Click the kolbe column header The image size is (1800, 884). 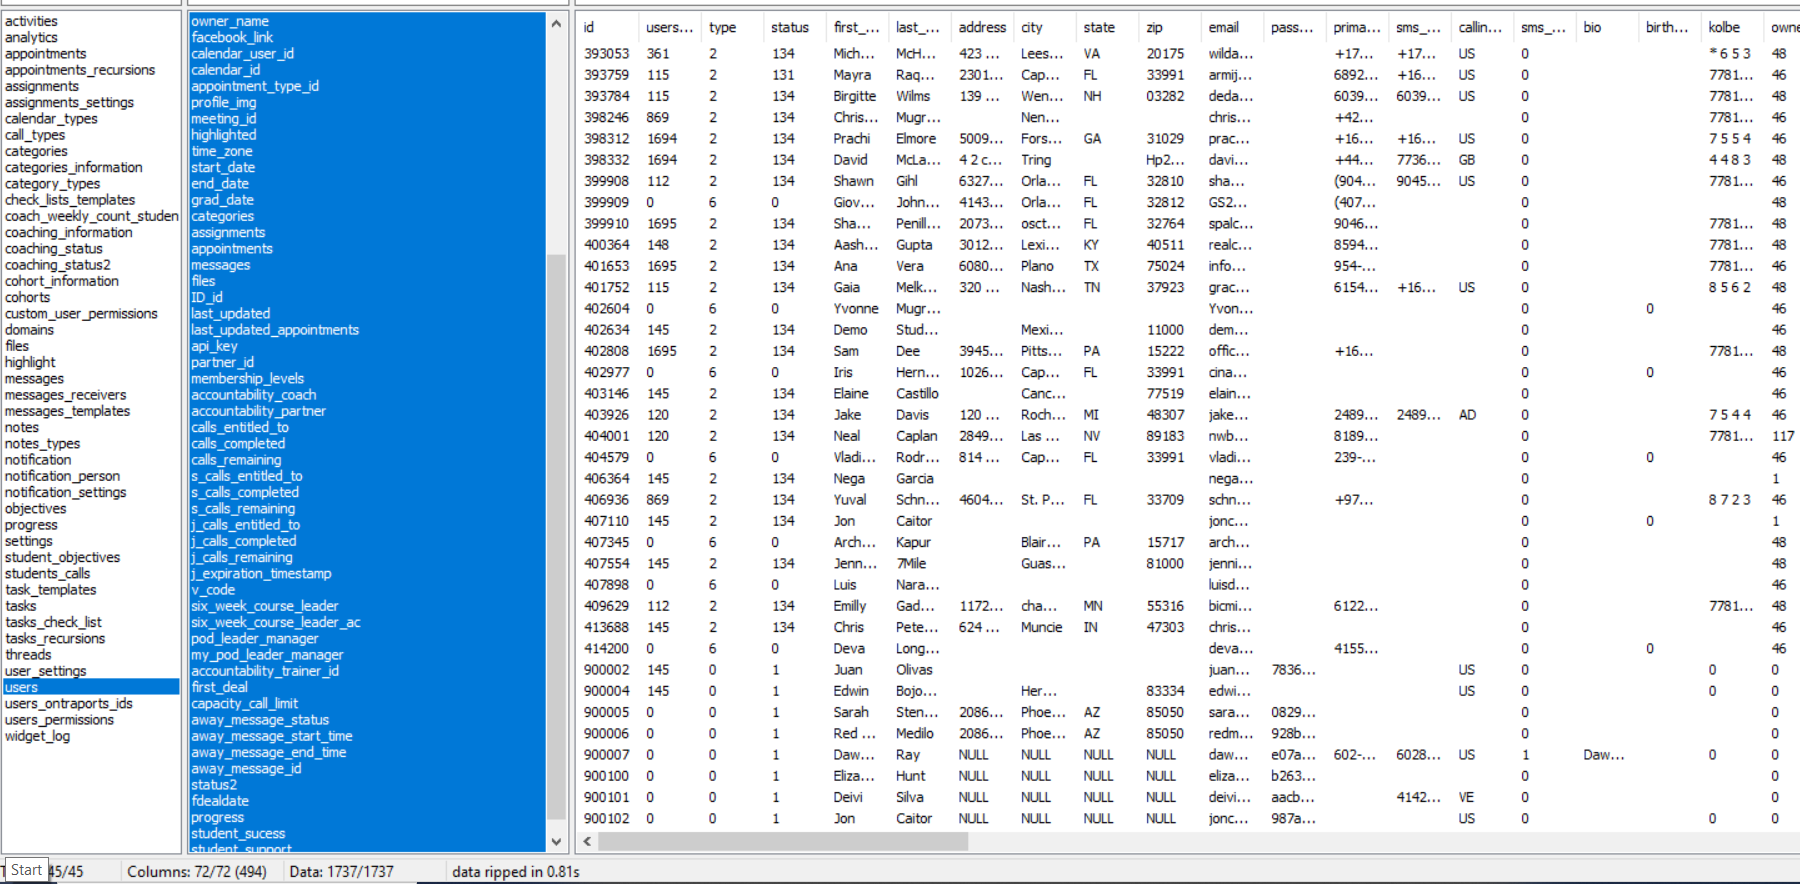(1724, 27)
